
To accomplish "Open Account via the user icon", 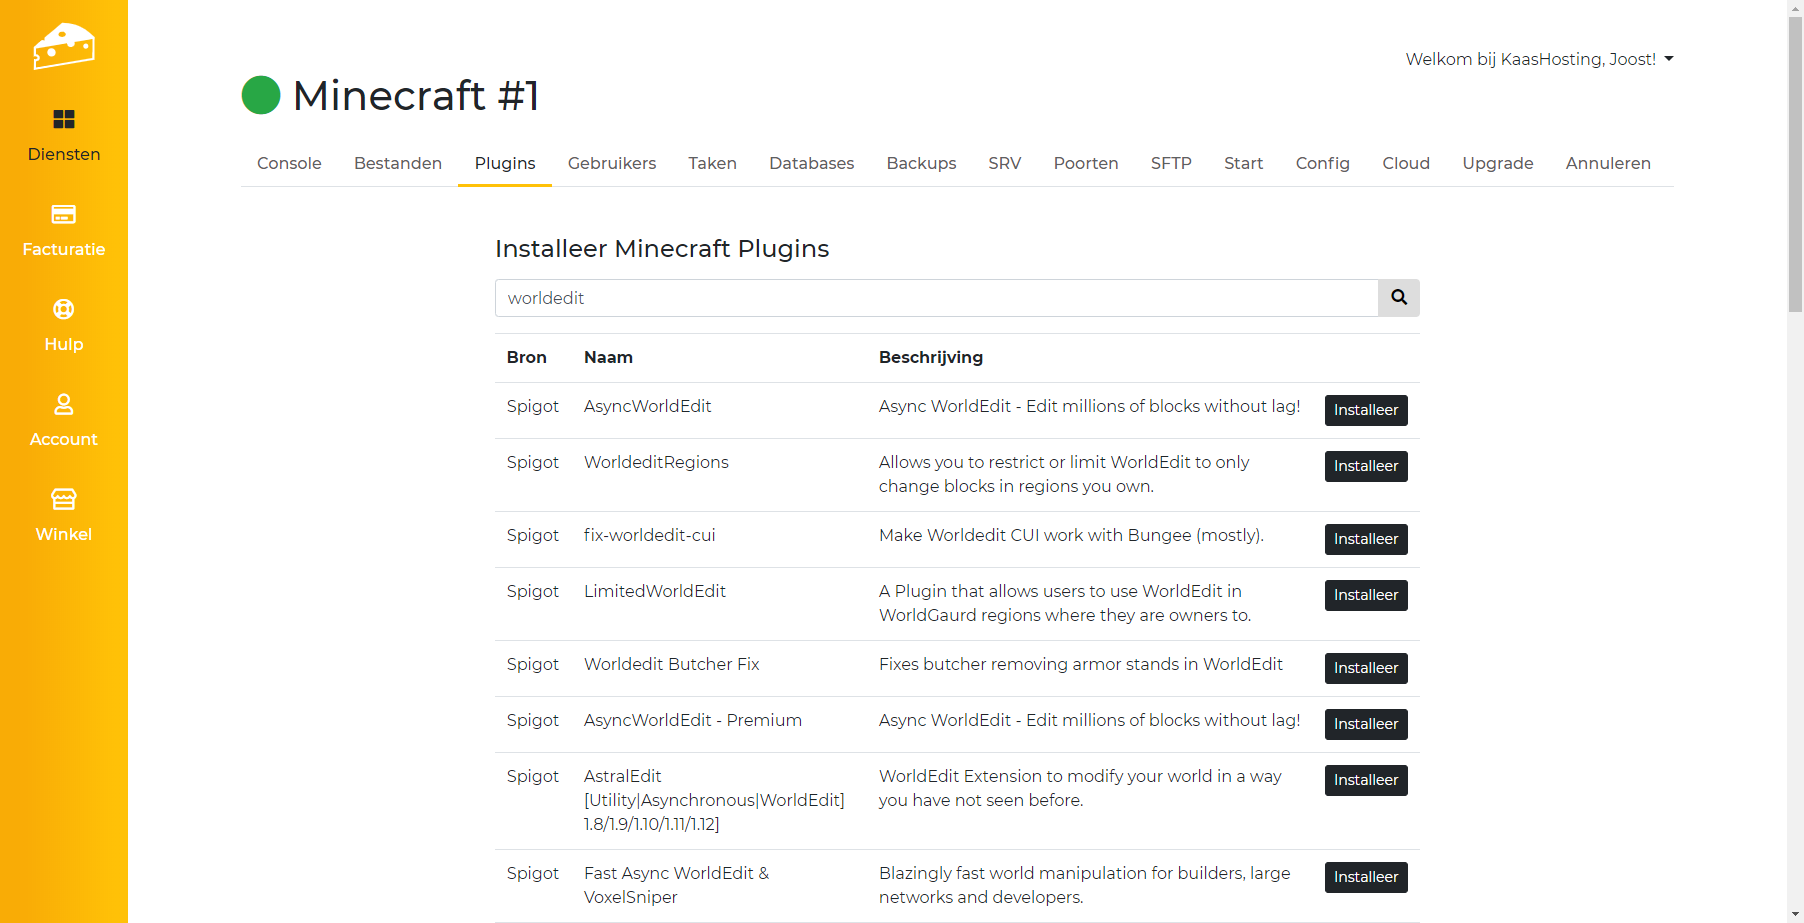I will [x=64, y=405].
